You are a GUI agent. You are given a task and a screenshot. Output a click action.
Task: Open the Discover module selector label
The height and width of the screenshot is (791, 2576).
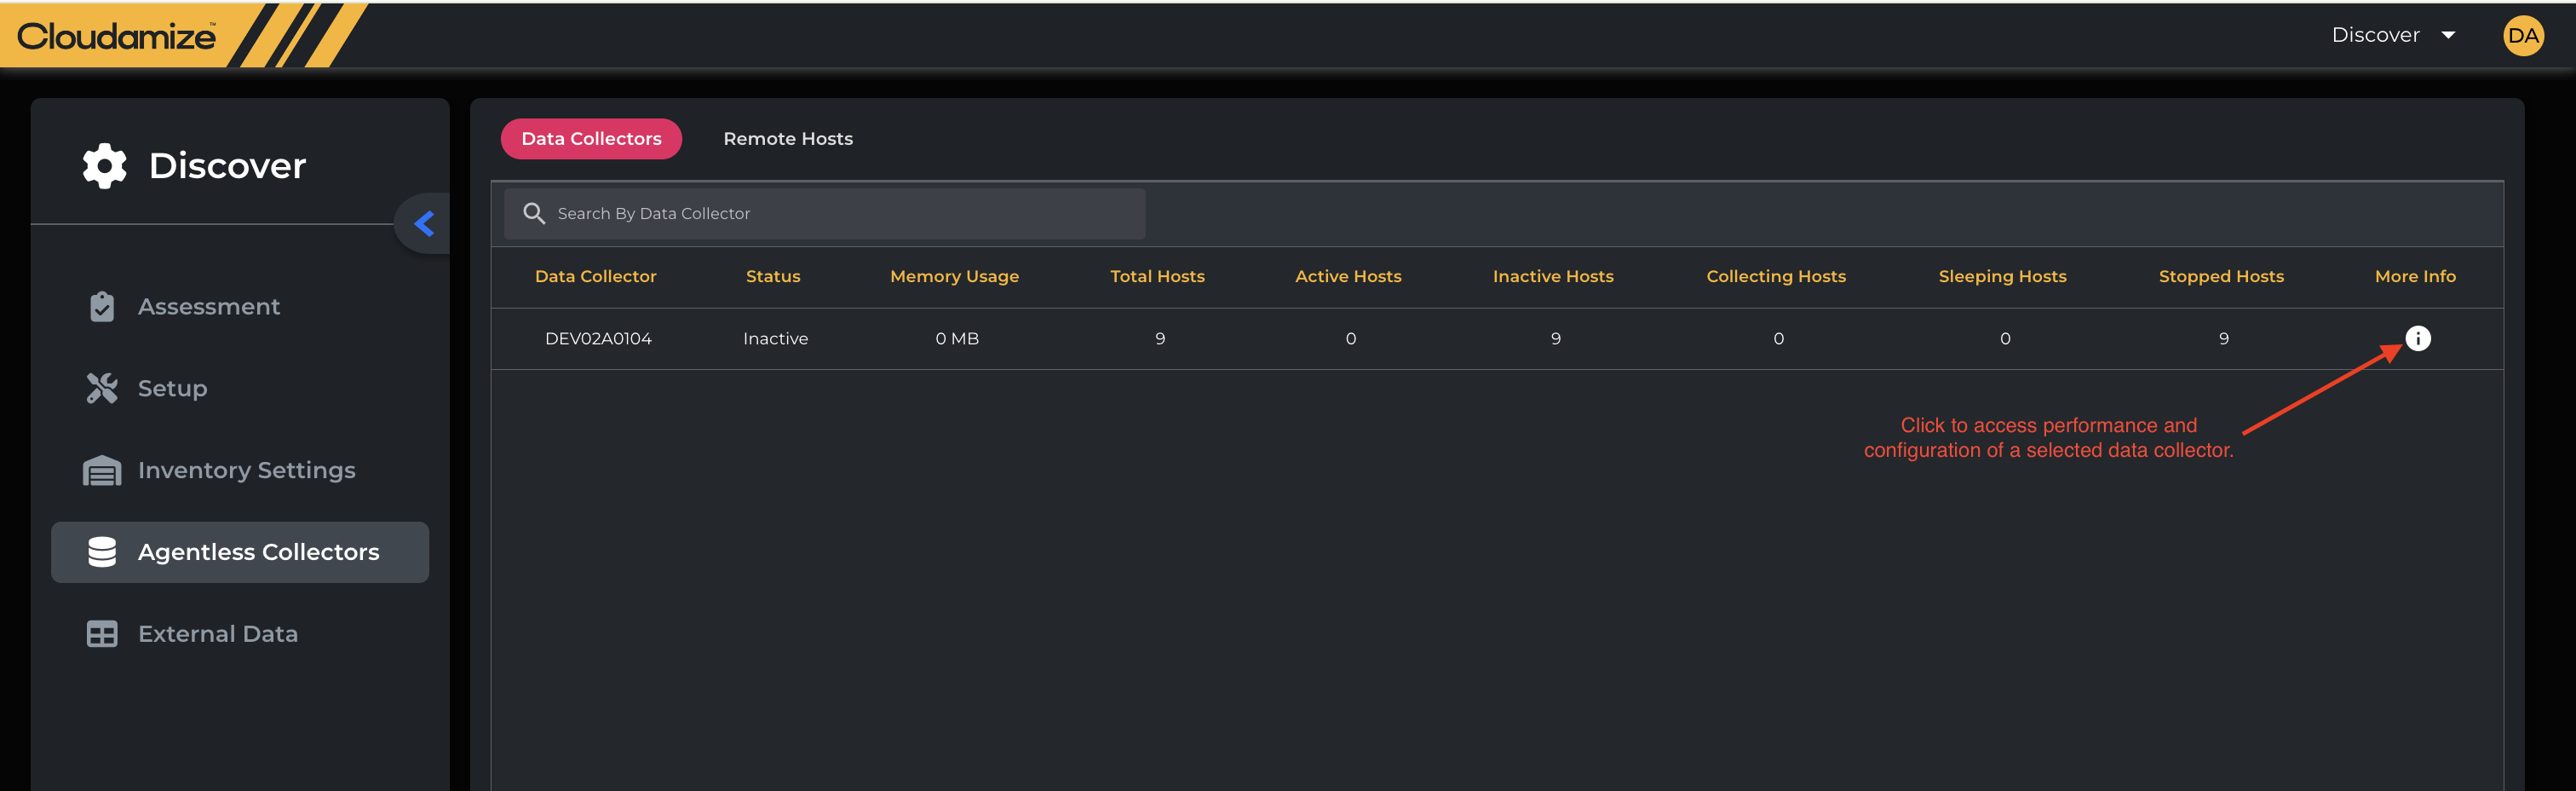[x=2375, y=36]
